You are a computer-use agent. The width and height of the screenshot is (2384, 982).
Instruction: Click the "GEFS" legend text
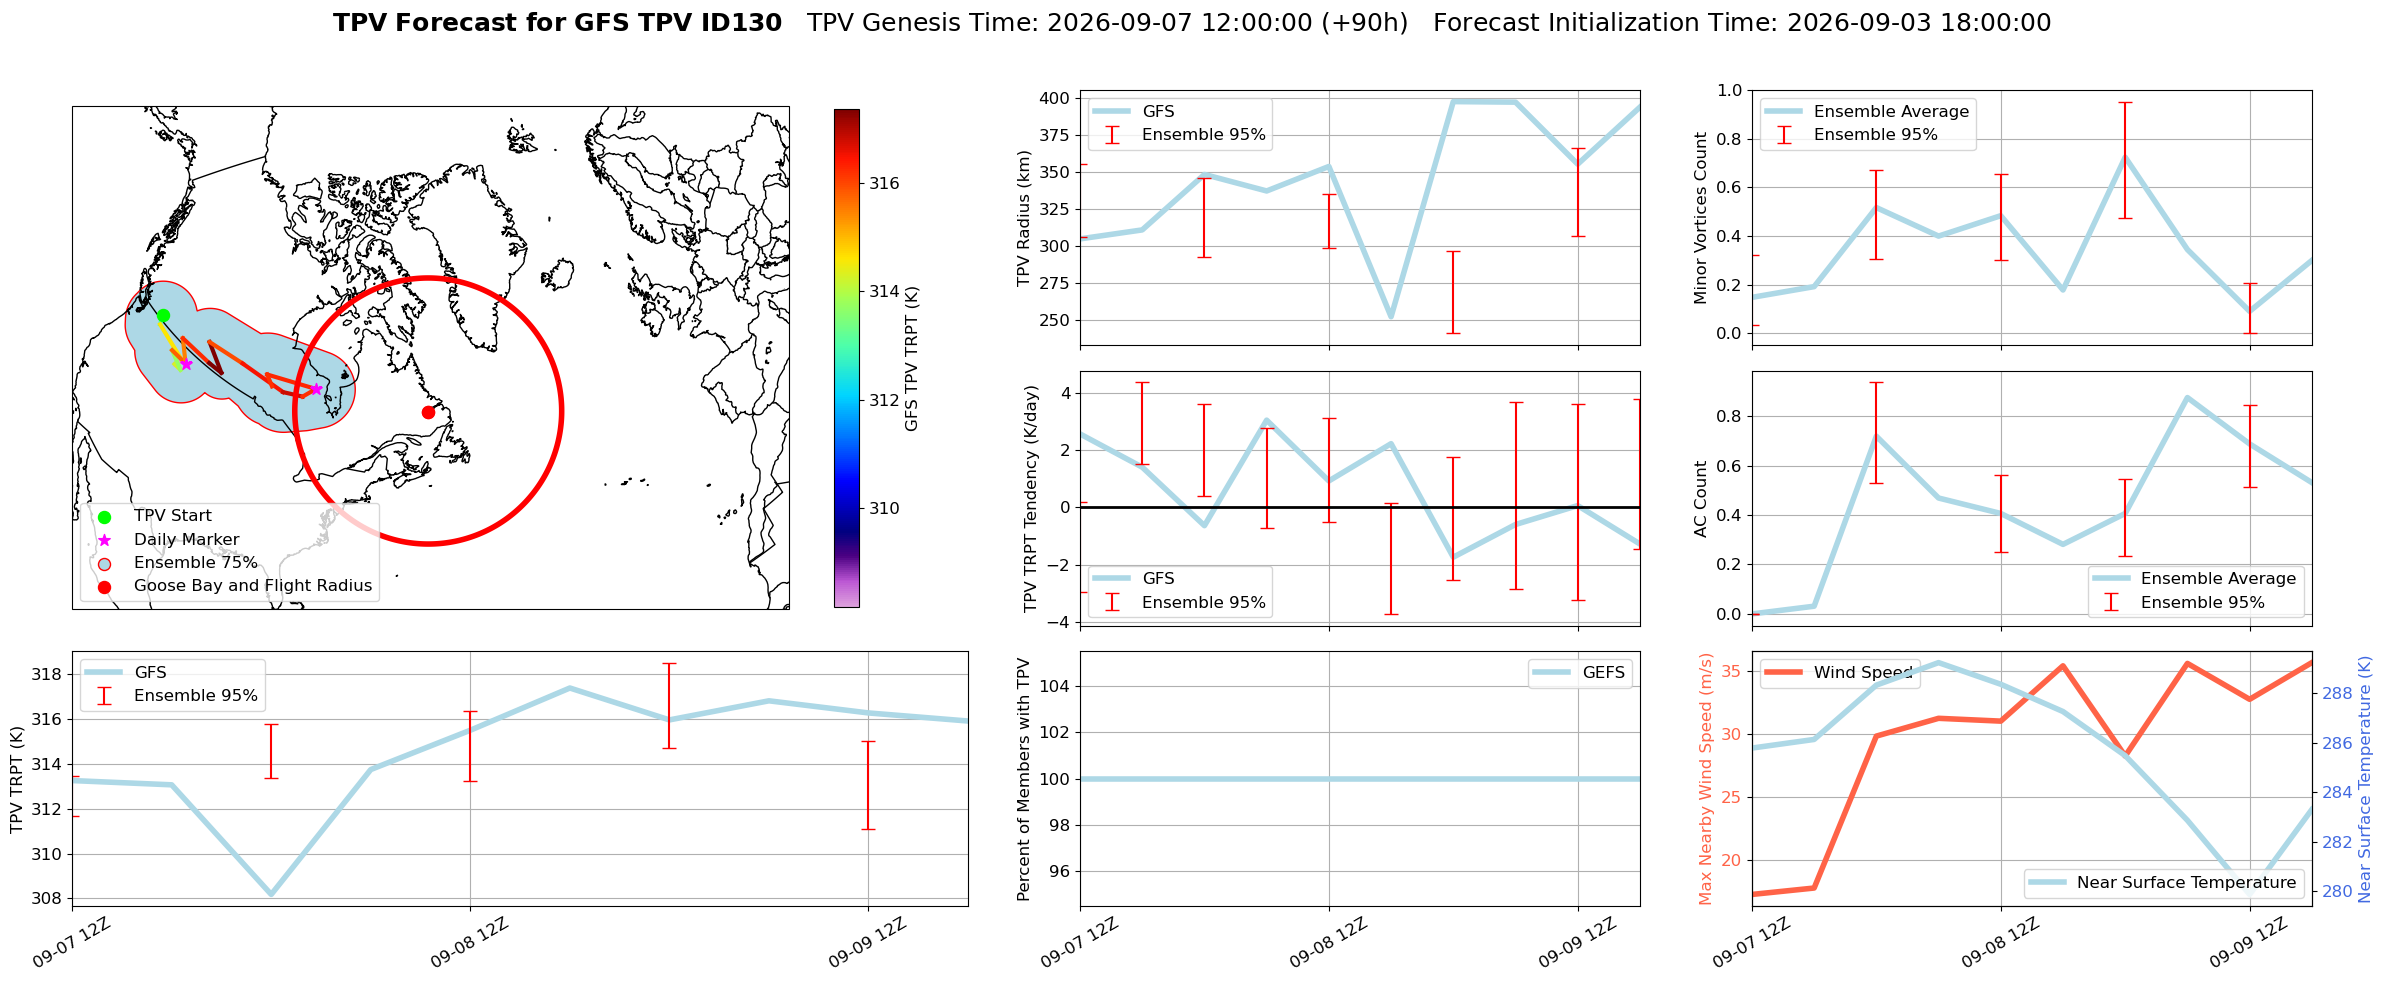tap(1604, 673)
